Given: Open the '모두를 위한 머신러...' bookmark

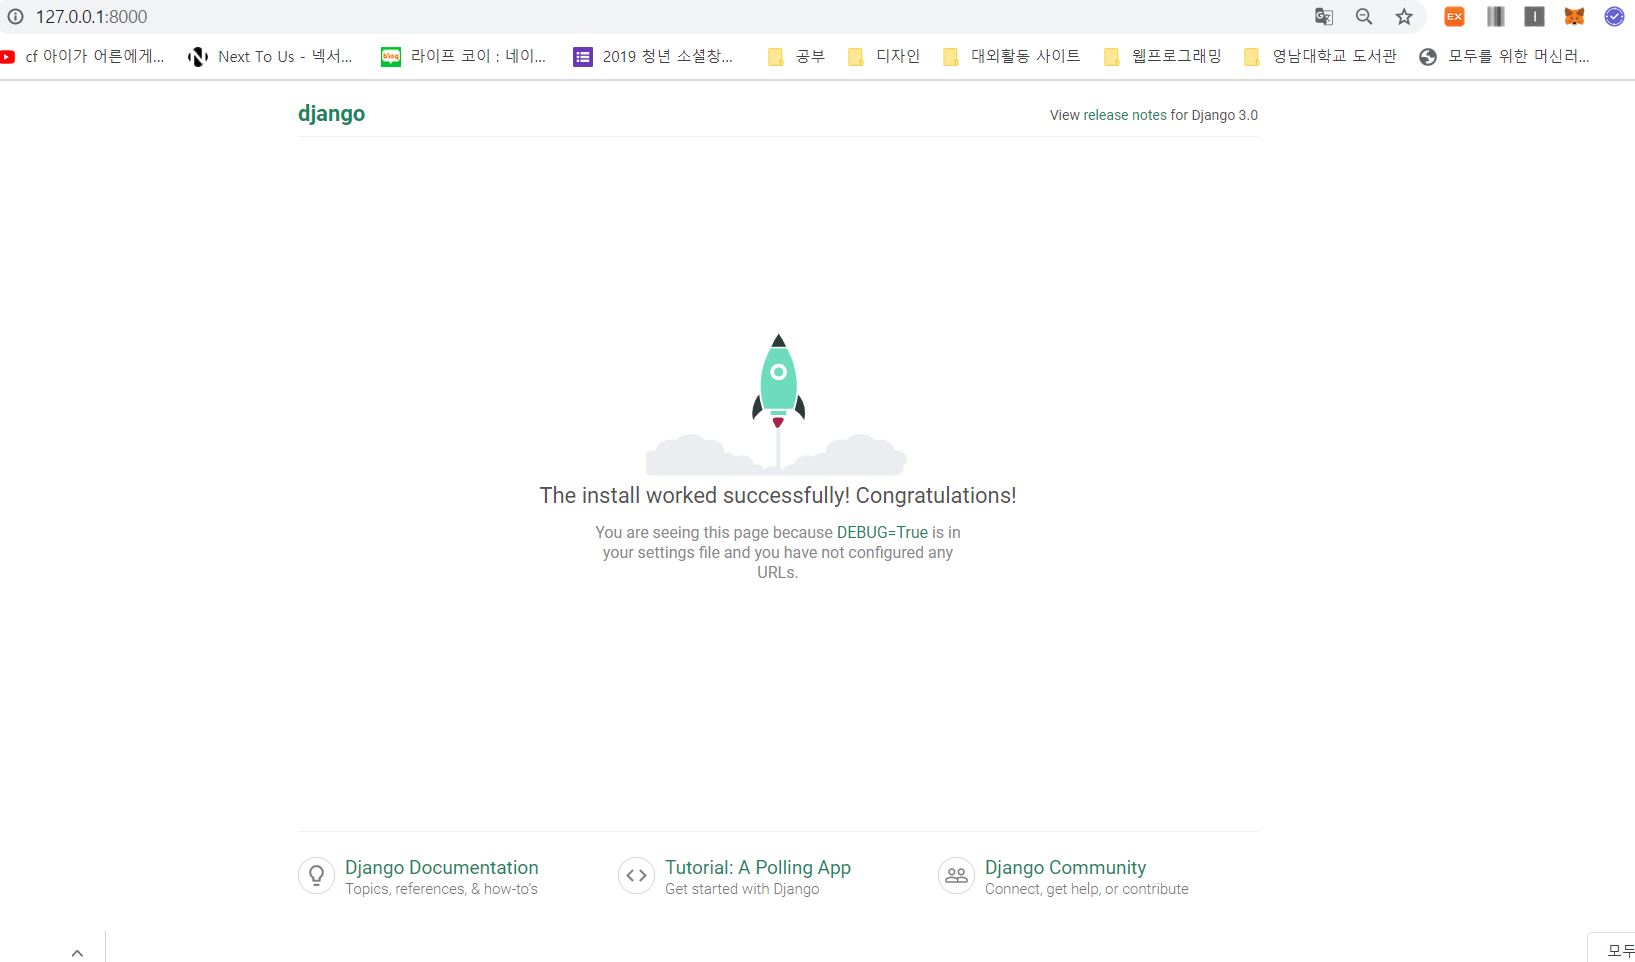Looking at the screenshot, I should (x=1505, y=57).
